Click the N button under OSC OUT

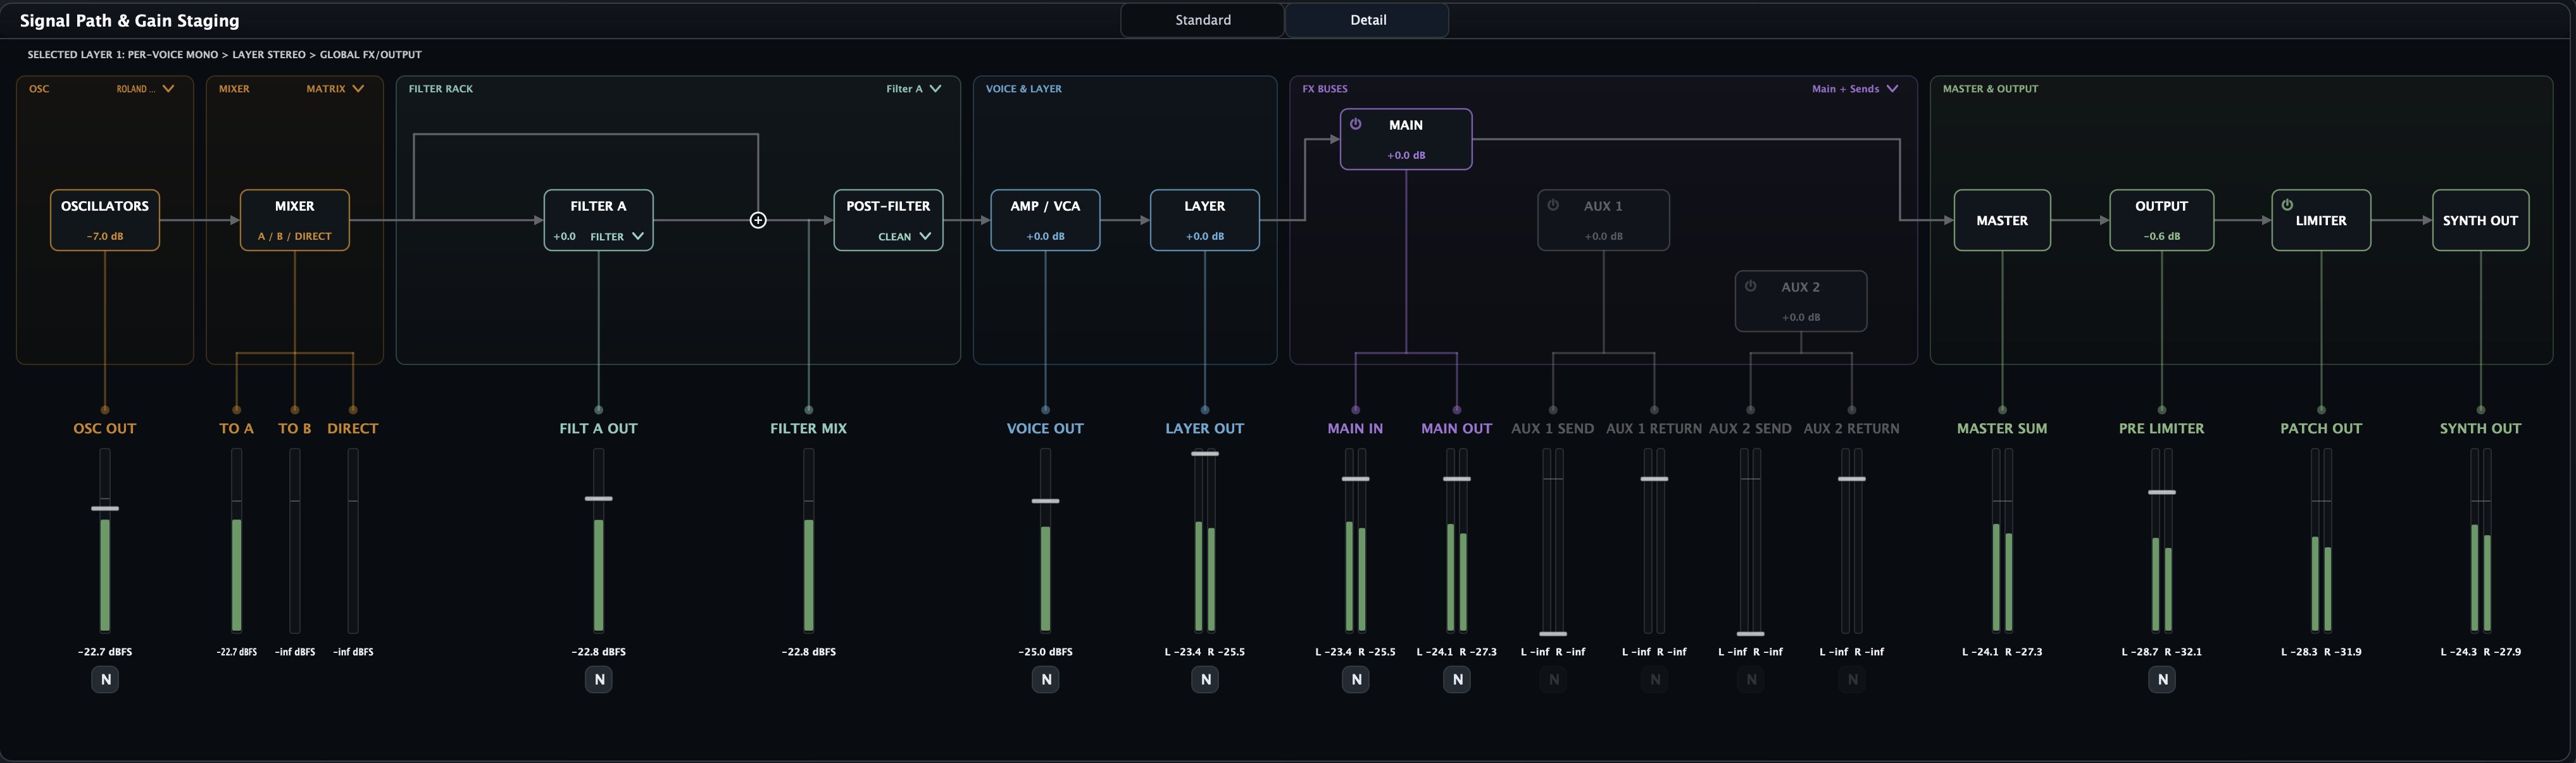click(x=105, y=680)
